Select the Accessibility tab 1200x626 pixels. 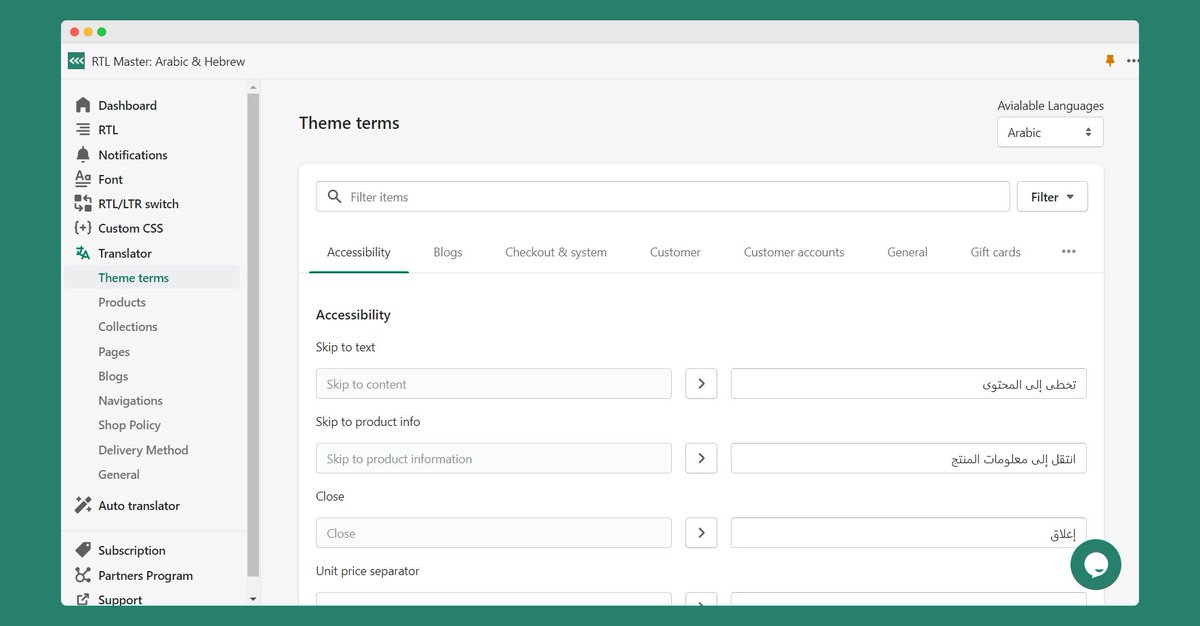(x=359, y=252)
